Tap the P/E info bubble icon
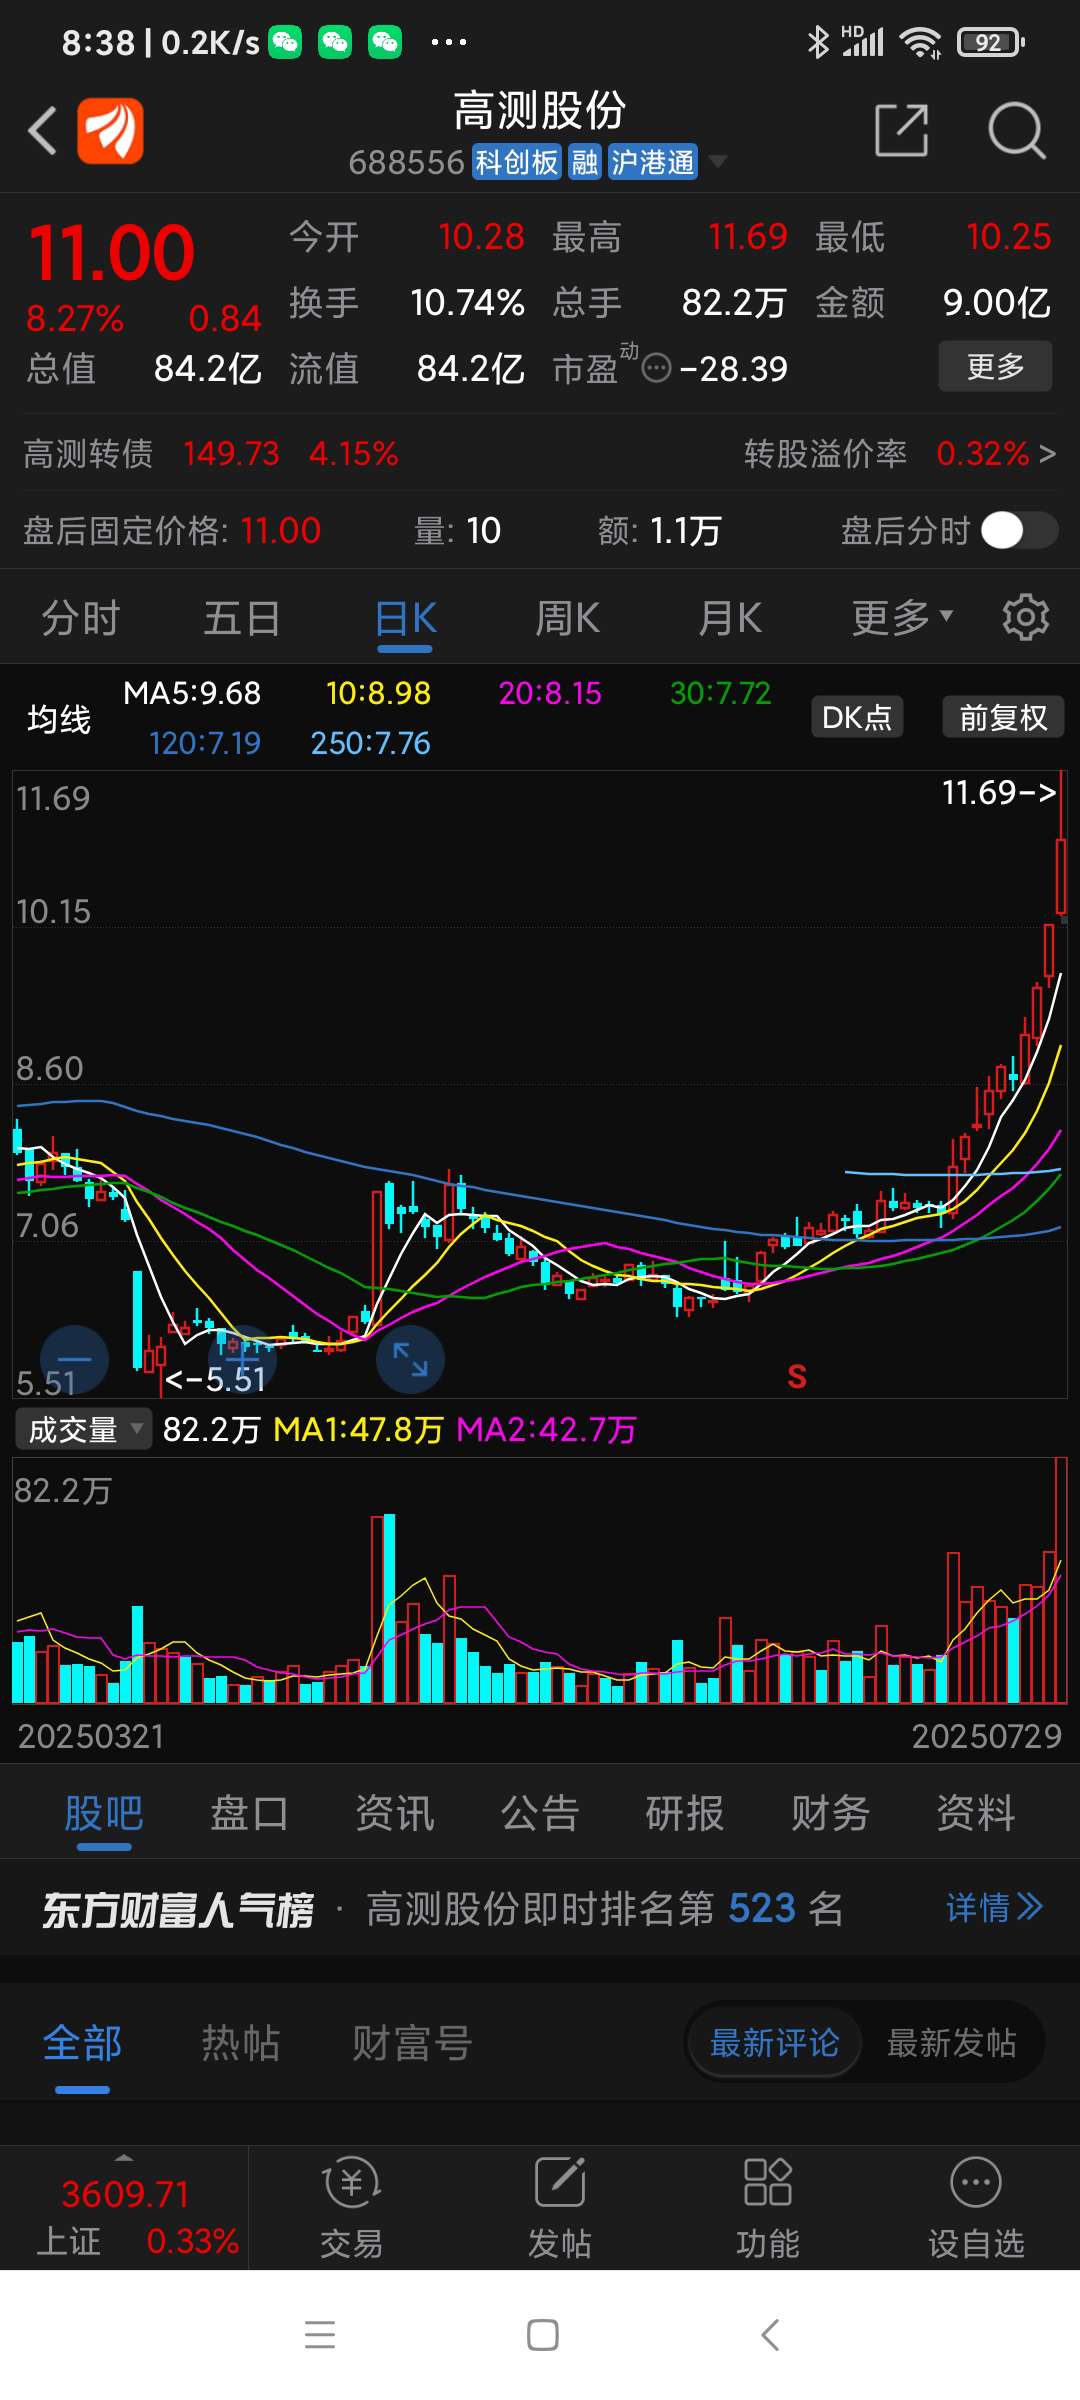The height and width of the screenshot is (2400, 1080). (x=656, y=368)
